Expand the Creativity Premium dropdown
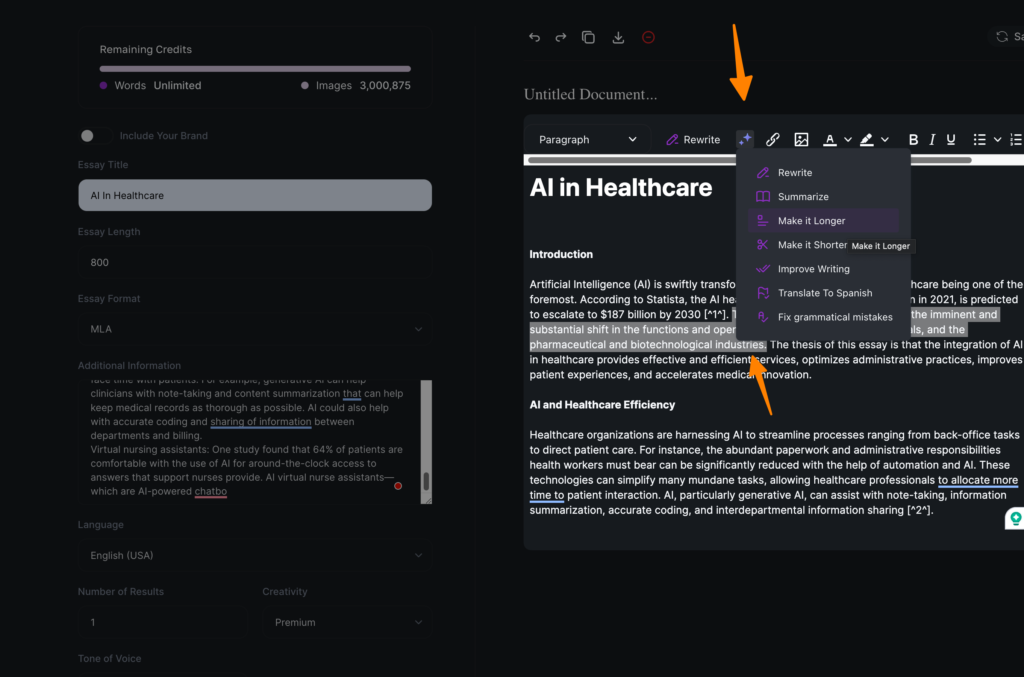 pos(347,622)
